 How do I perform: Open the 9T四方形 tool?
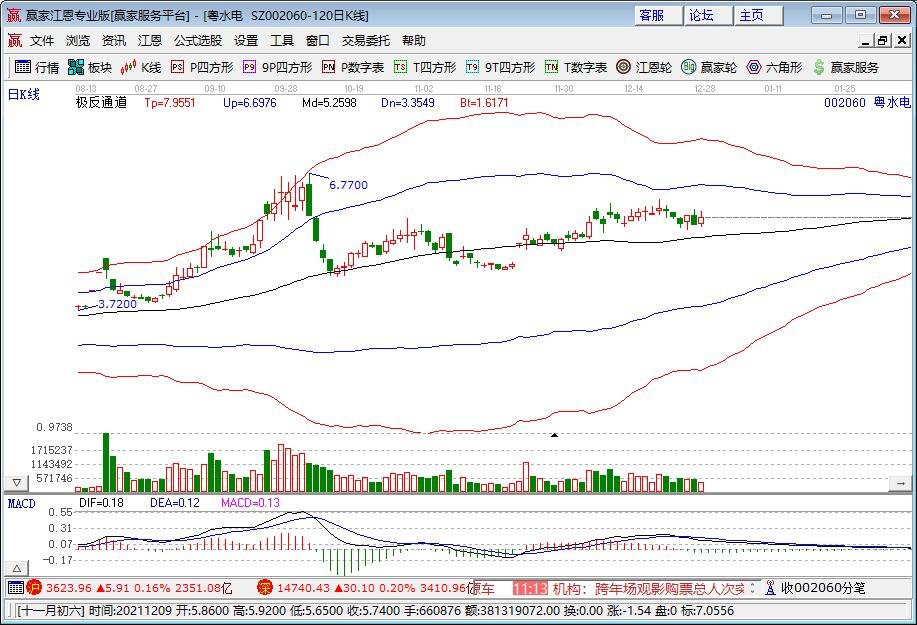[x=501, y=67]
